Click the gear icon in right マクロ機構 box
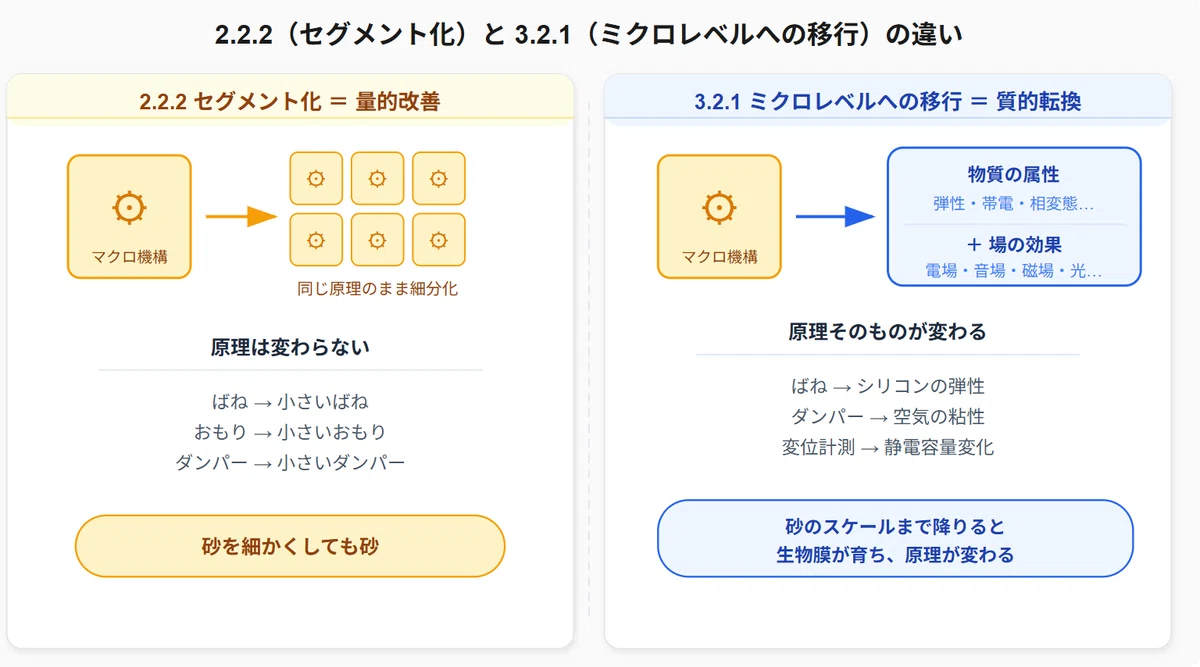Image resolution: width=1200 pixels, height=667 pixels. coord(719,207)
